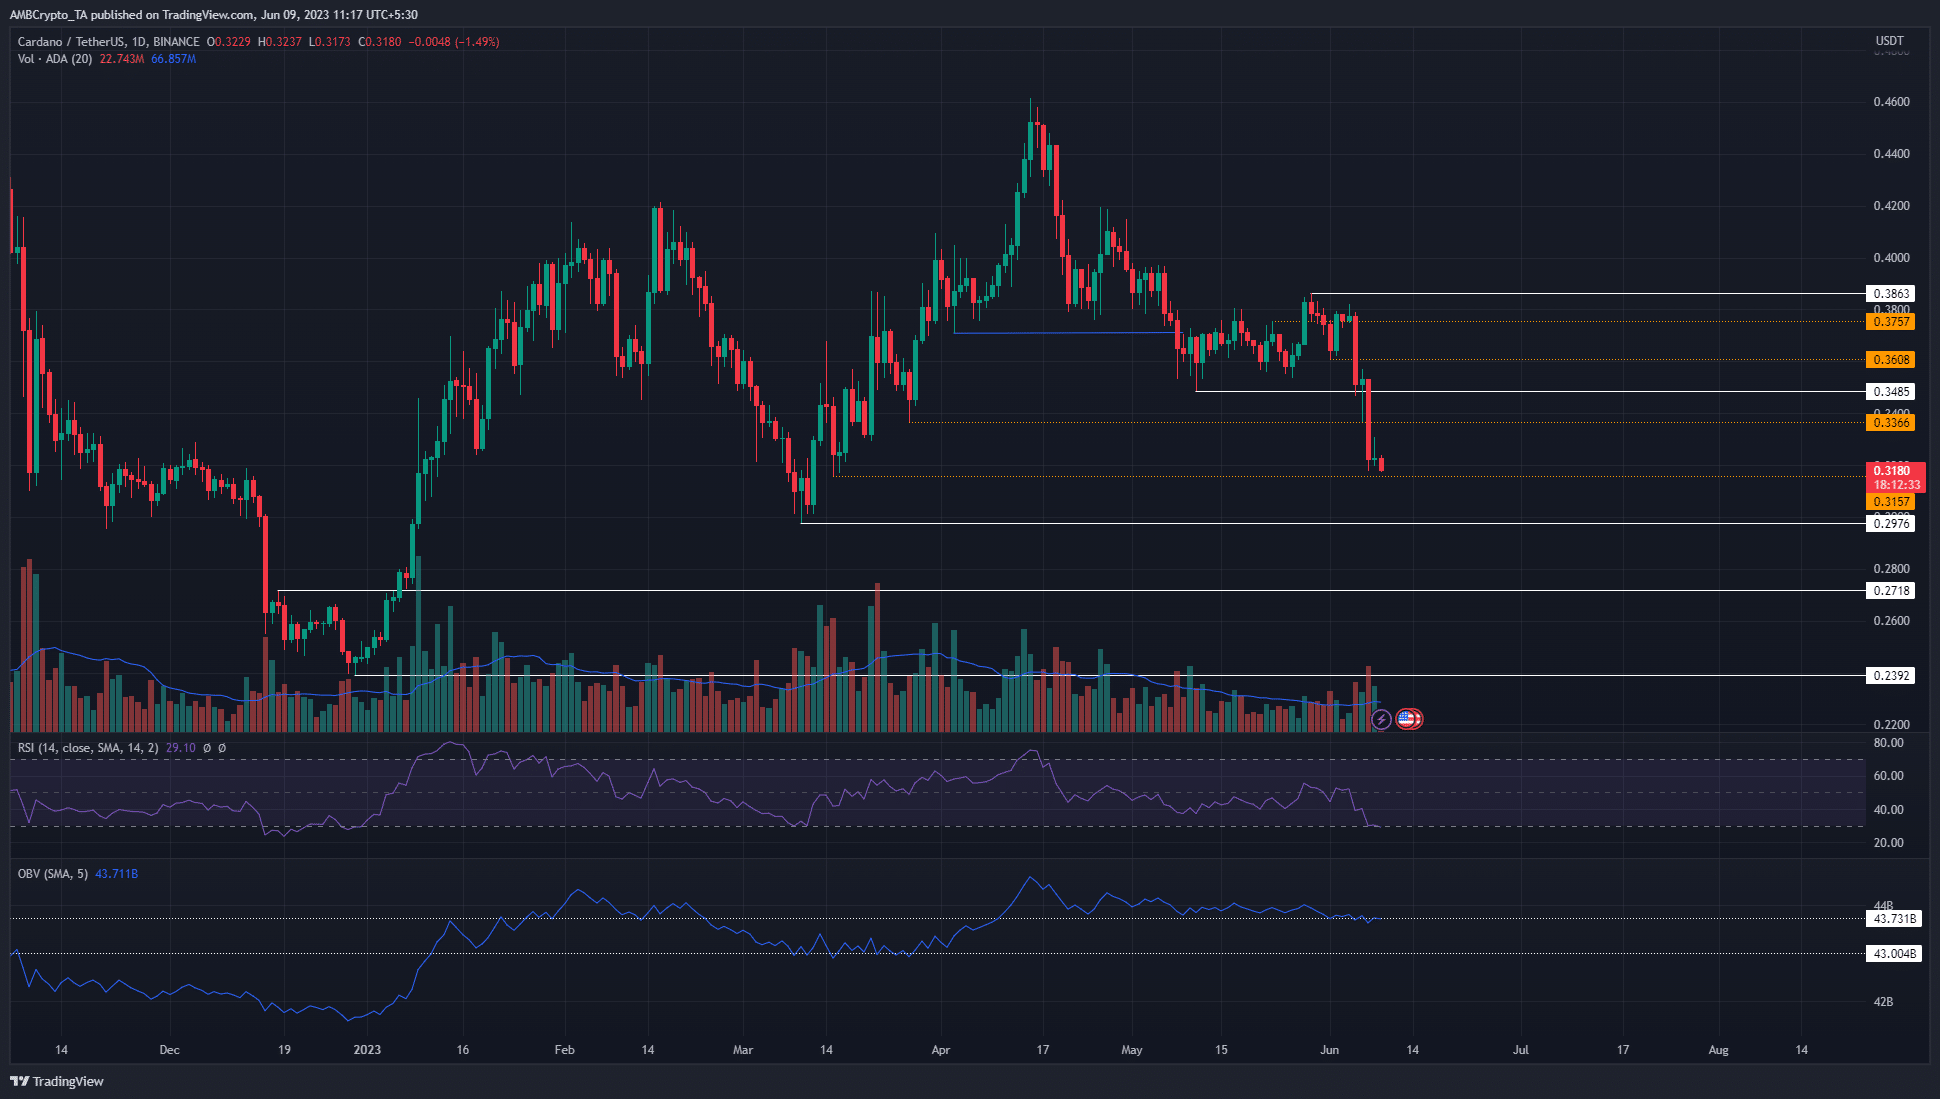Click the 0.3485 price level label
The height and width of the screenshot is (1099, 1940).
[x=1891, y=392]
